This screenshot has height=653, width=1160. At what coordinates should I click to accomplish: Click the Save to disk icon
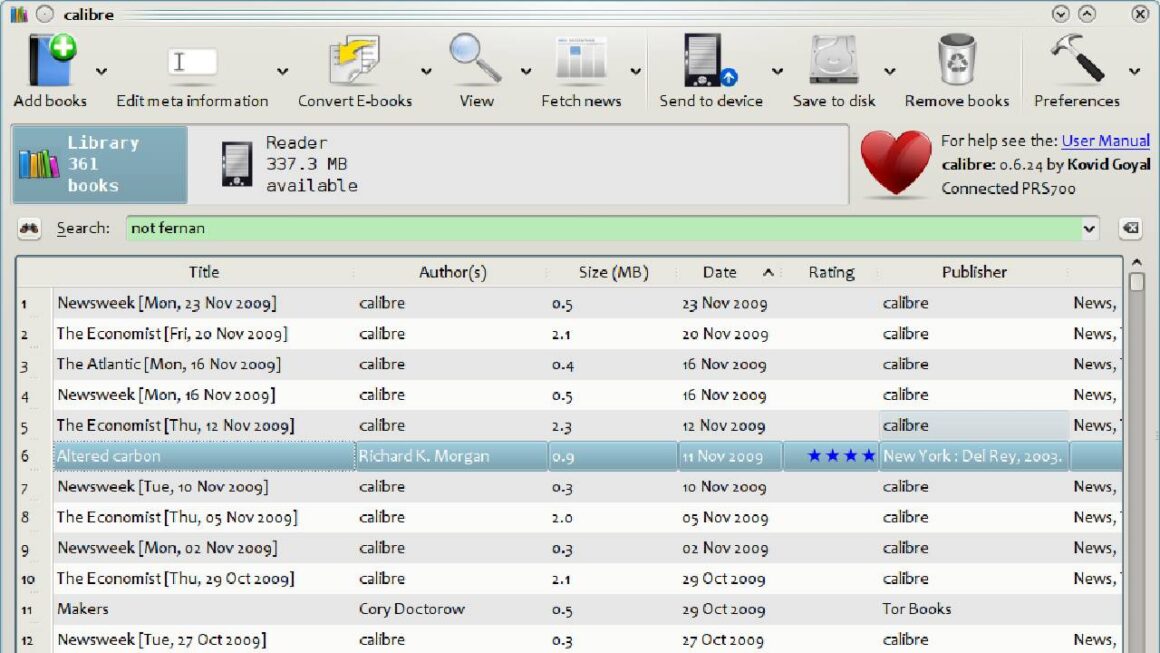click(x=834, y=60)
